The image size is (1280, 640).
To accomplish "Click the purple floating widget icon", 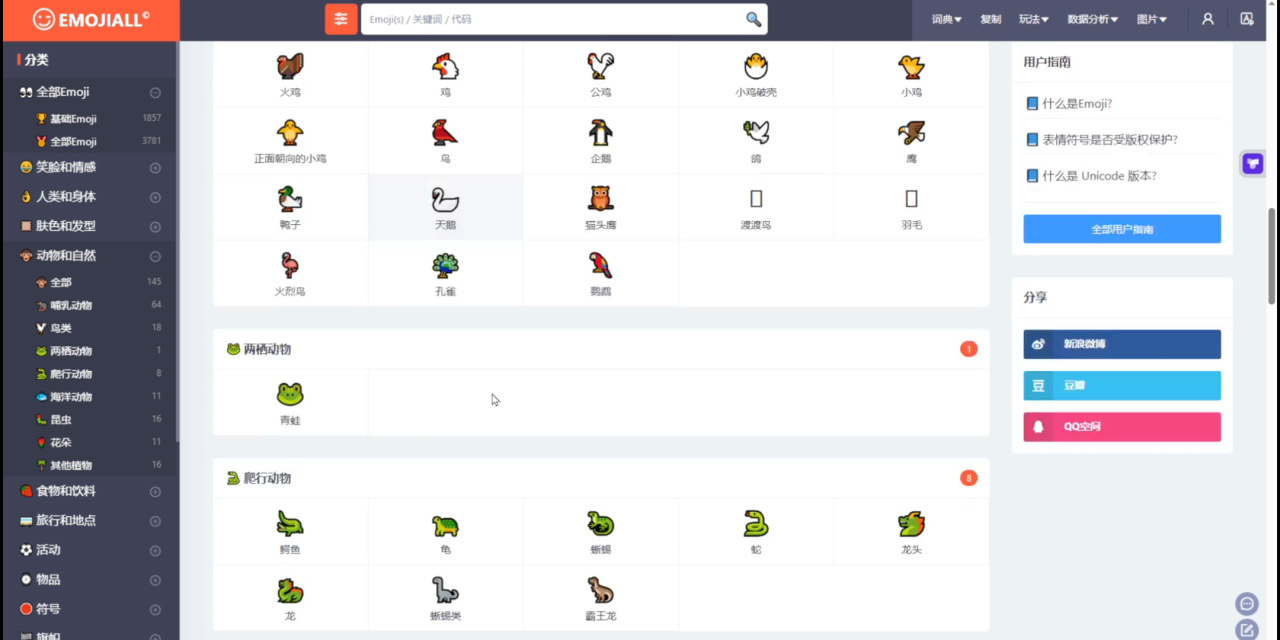I will pos(1253,163).
